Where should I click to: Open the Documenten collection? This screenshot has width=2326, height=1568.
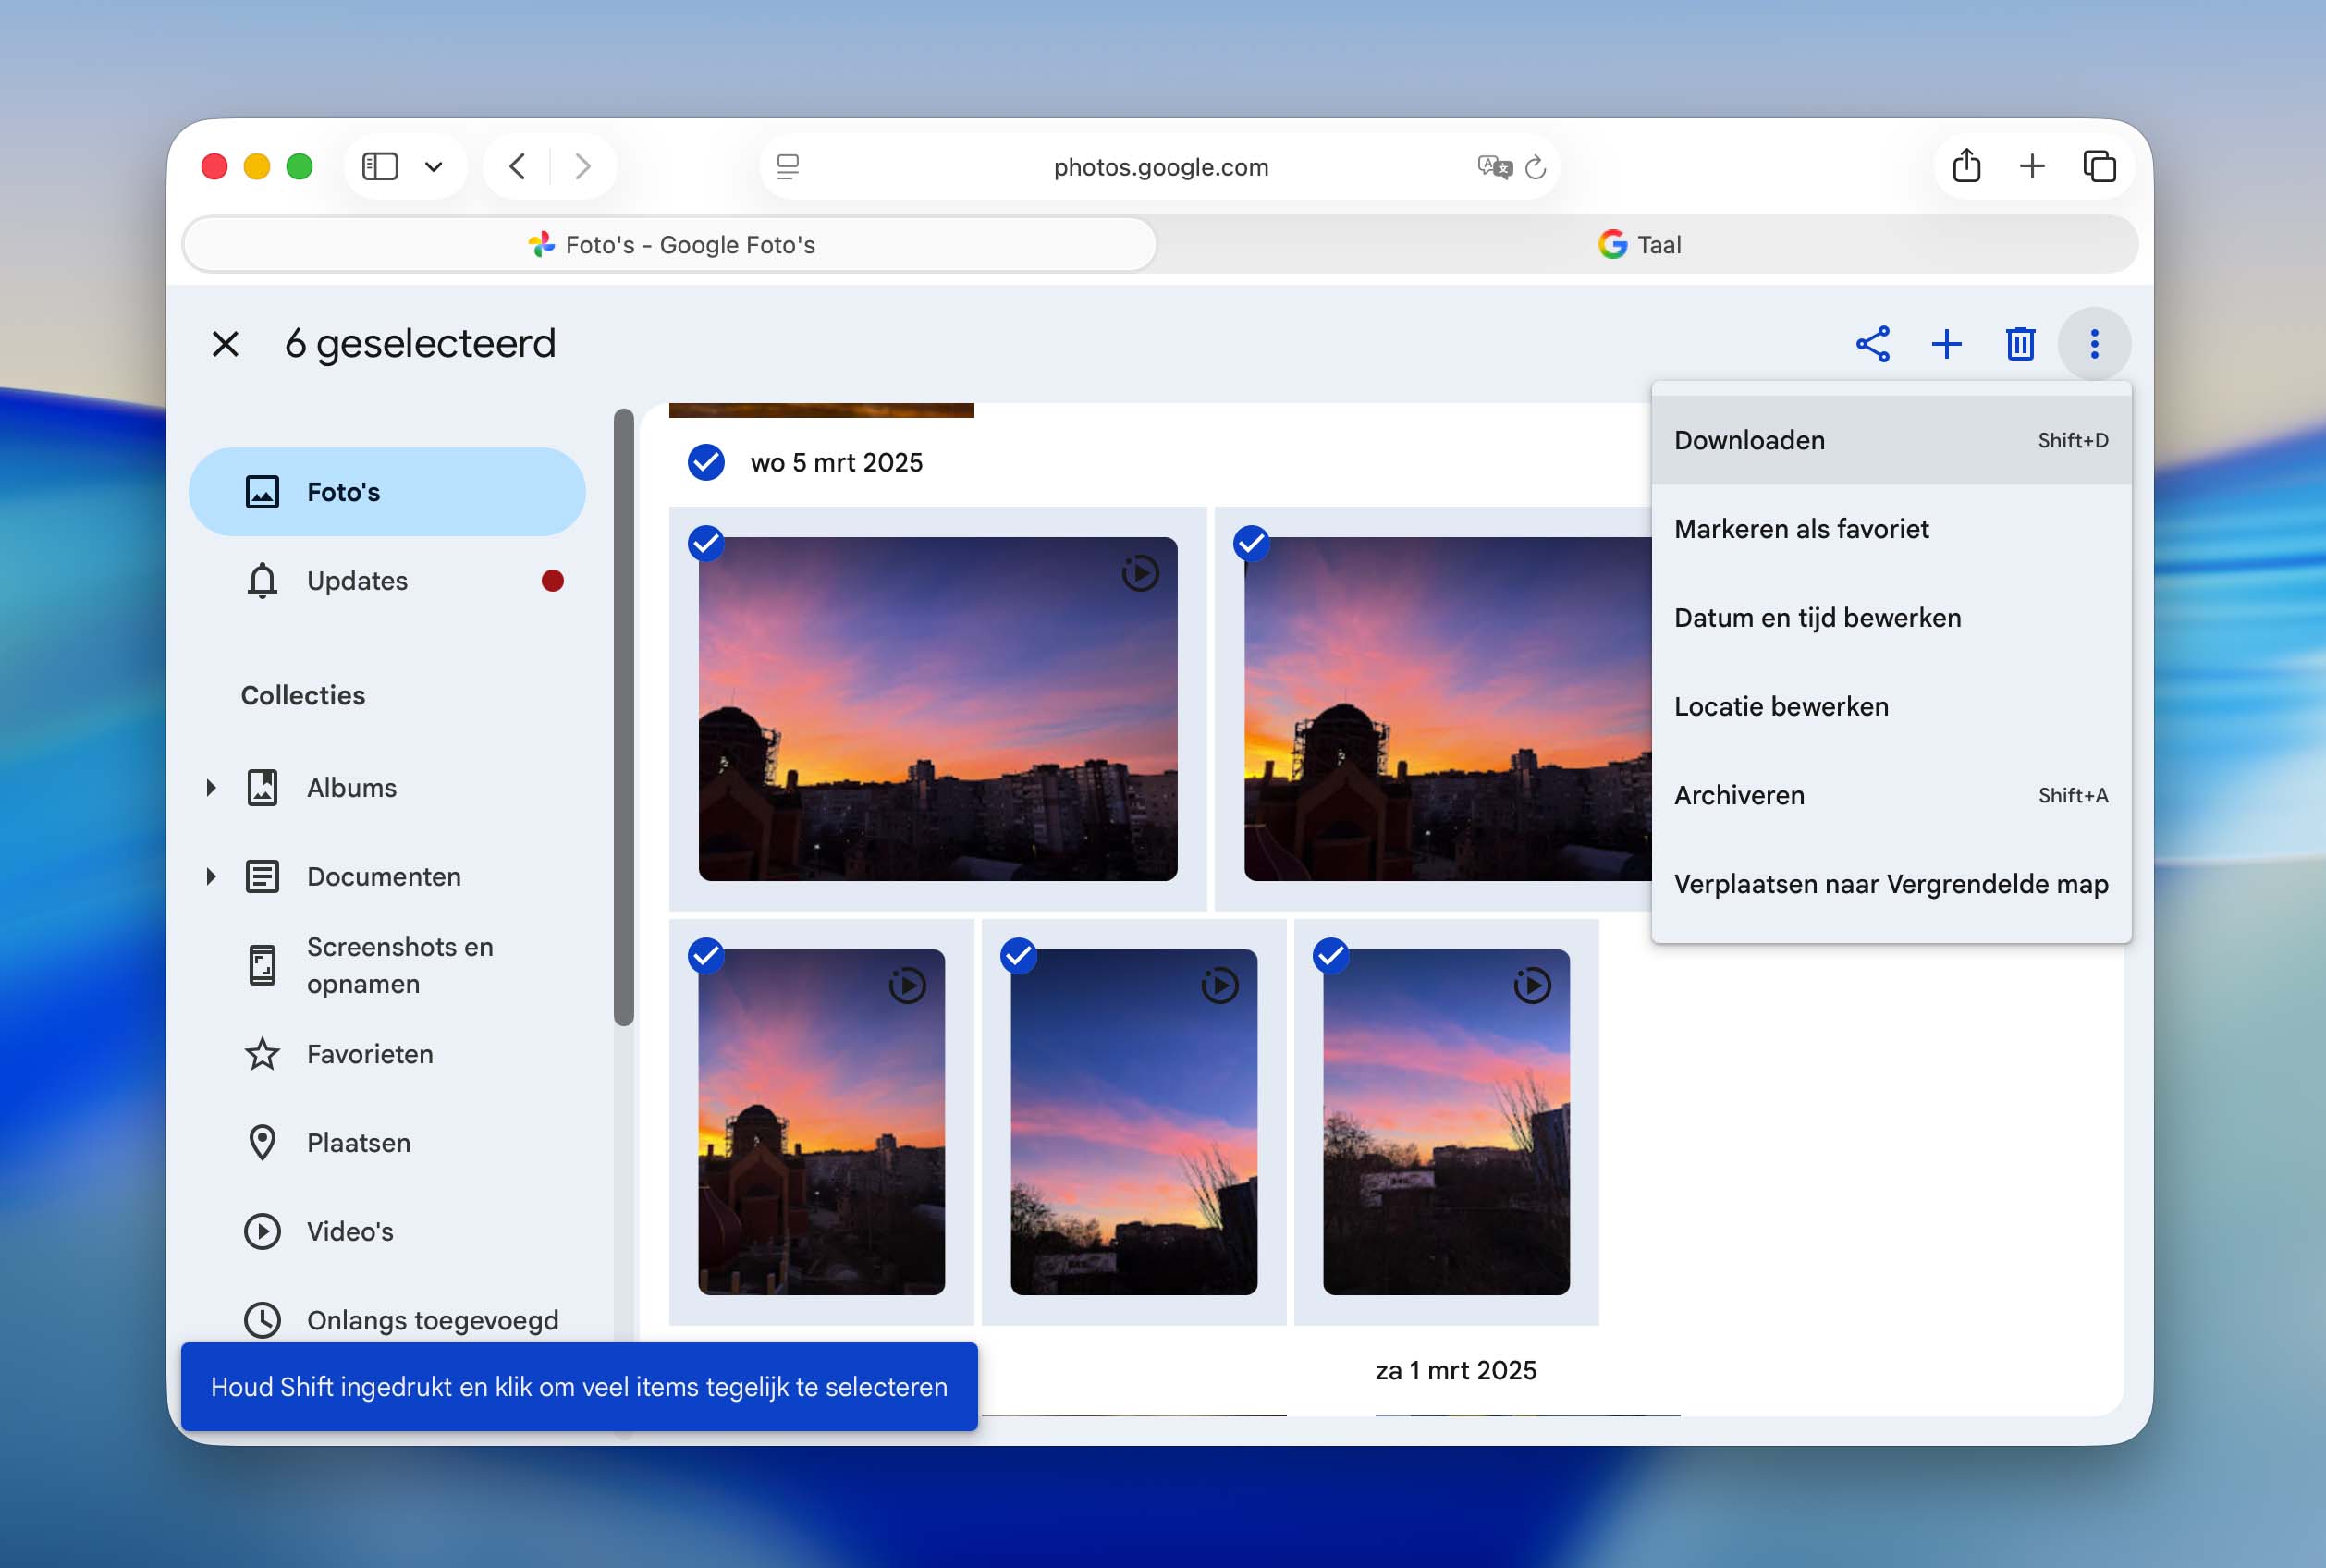pyautogui.click(x=383, y=877)
